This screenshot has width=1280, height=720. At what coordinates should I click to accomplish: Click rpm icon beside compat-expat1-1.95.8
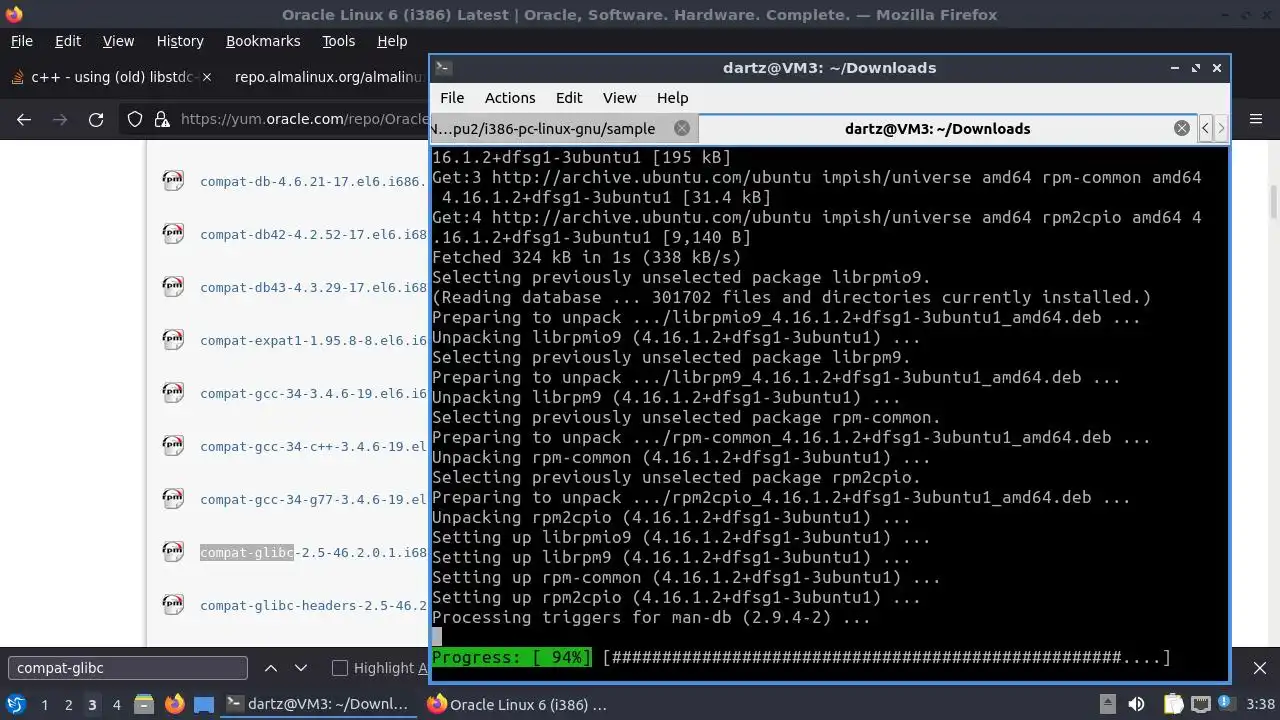point(173,339)
